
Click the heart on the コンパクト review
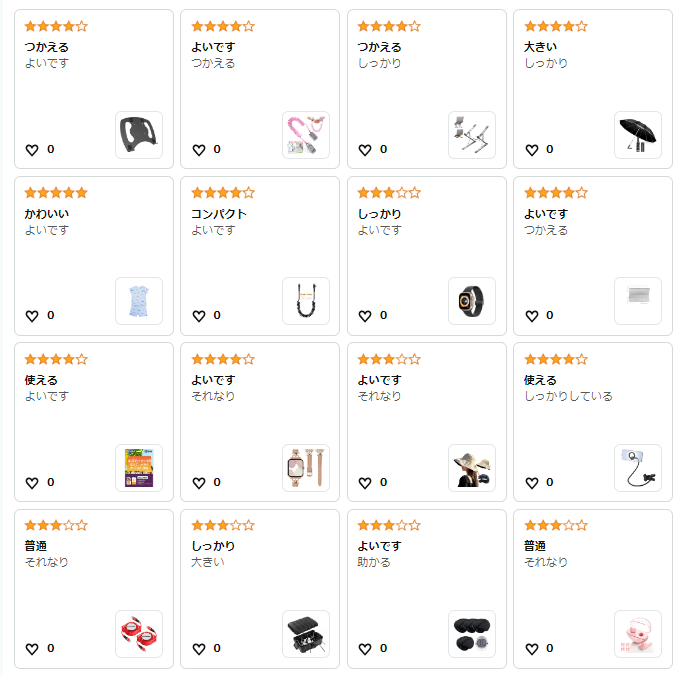198,316
